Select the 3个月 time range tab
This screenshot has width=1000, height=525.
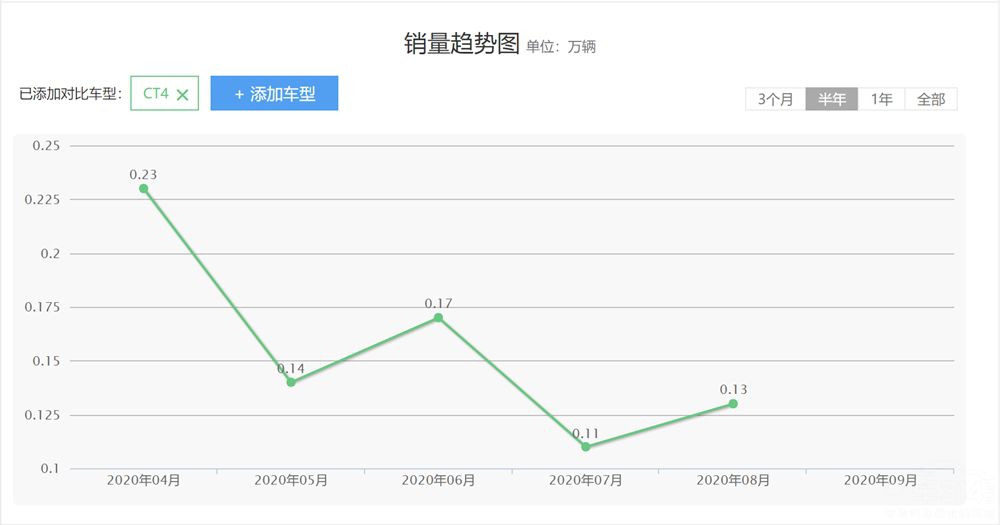[x=775, y=99]
